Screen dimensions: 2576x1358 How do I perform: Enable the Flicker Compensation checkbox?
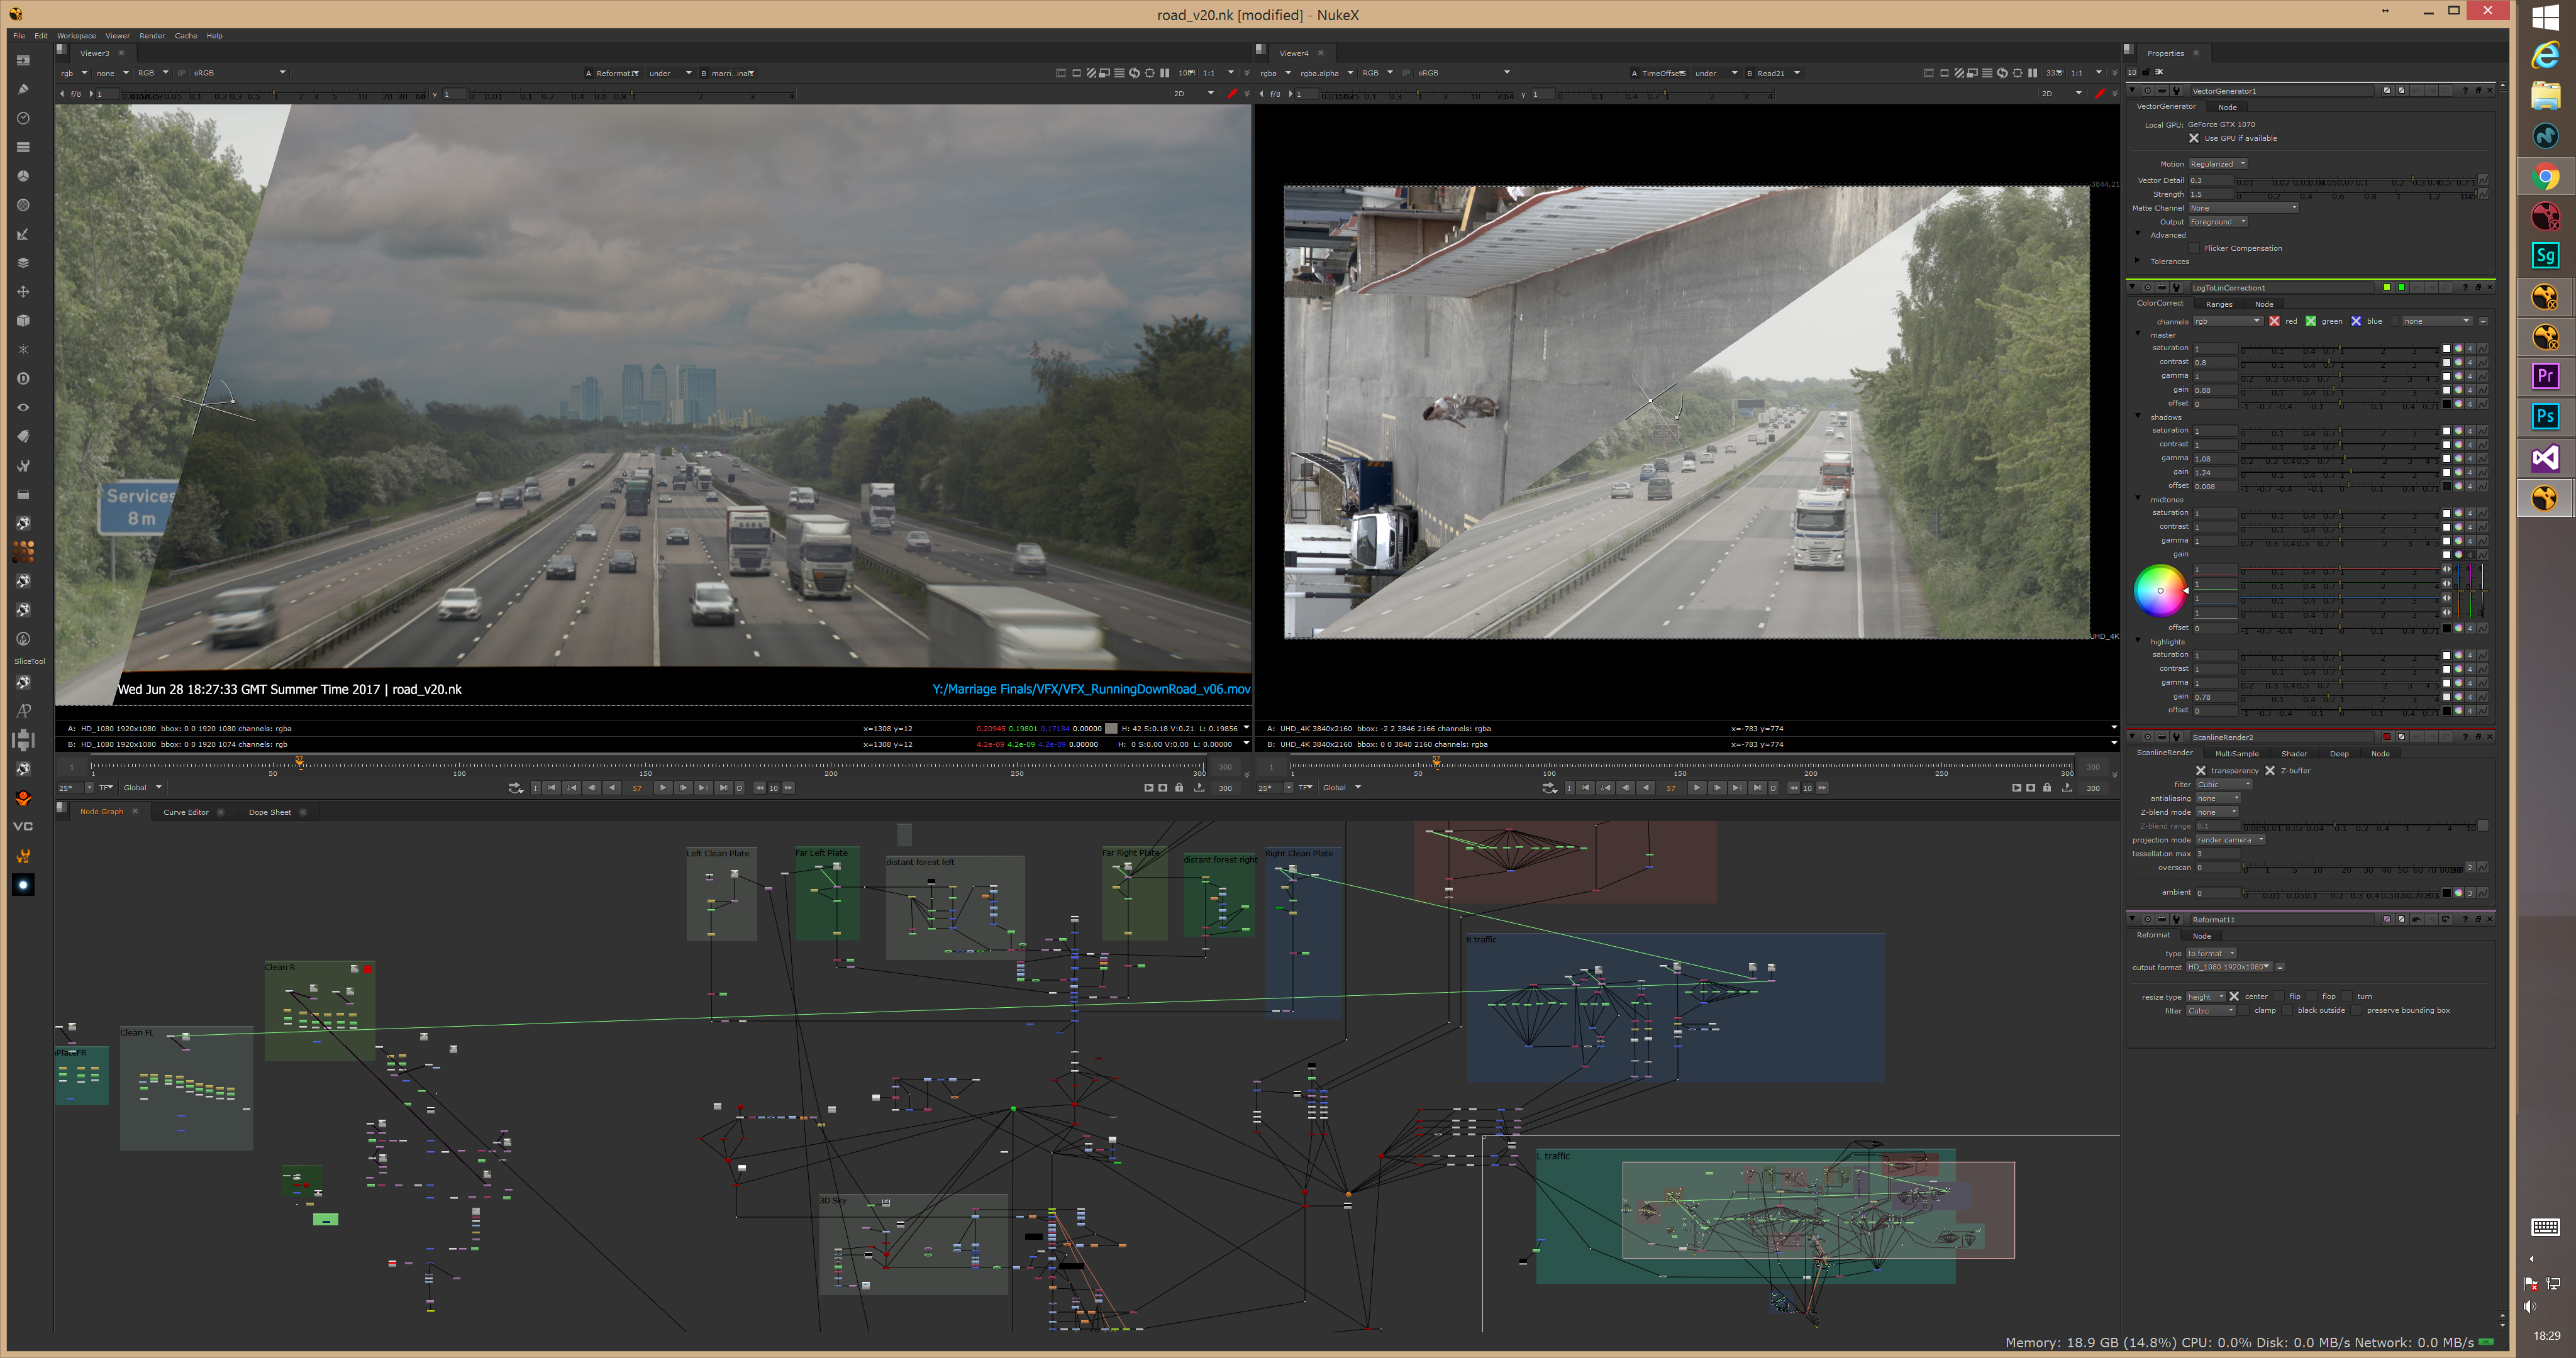pyautogui.click(x=2194, y=248)
